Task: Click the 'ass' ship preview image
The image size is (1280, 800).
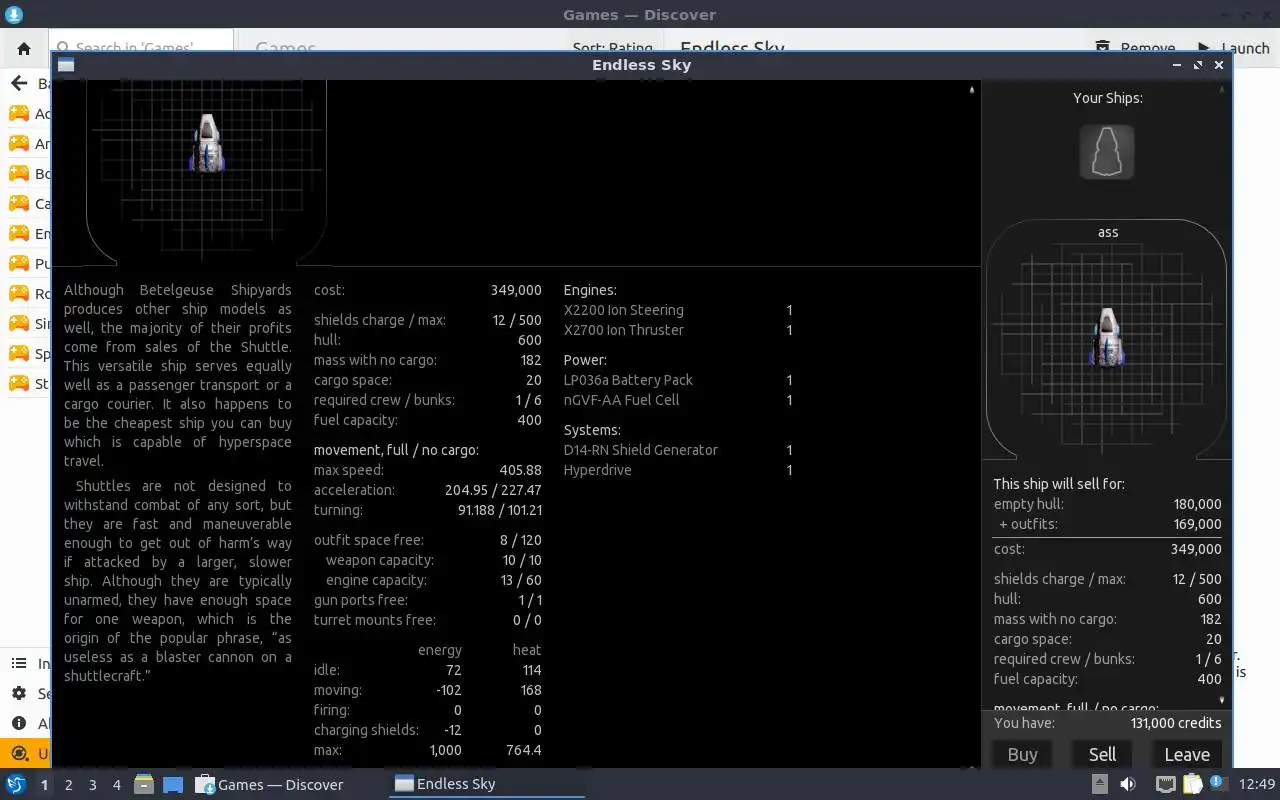Action: pos(1108,337)
